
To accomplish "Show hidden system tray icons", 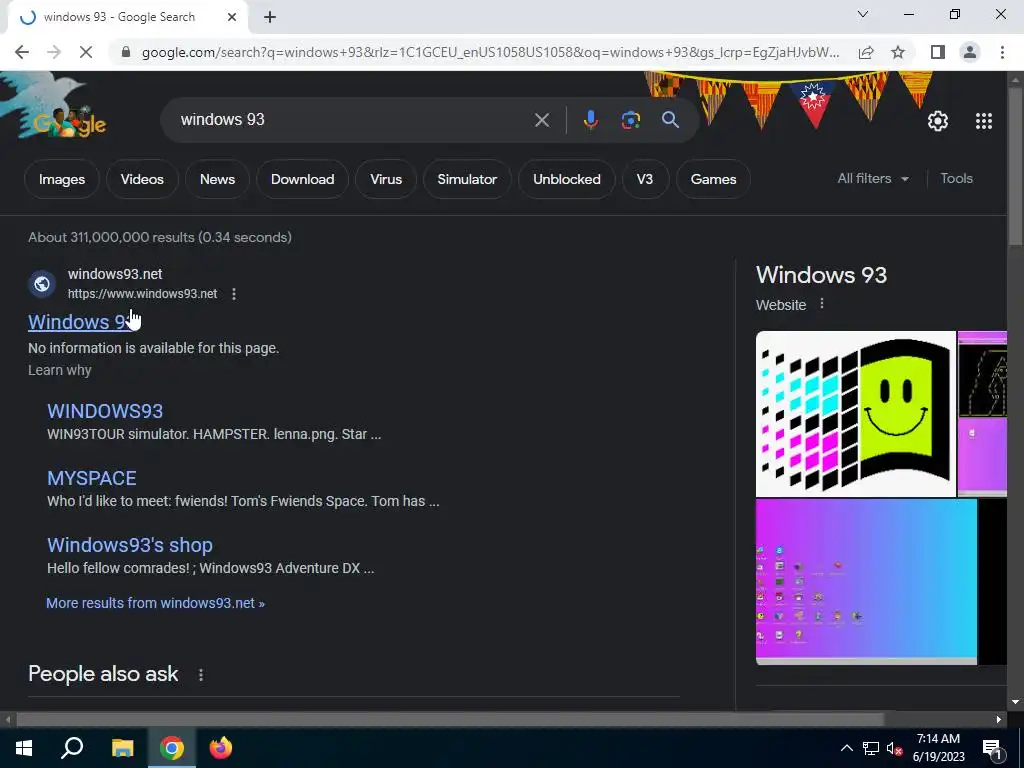I will (846, 748).
